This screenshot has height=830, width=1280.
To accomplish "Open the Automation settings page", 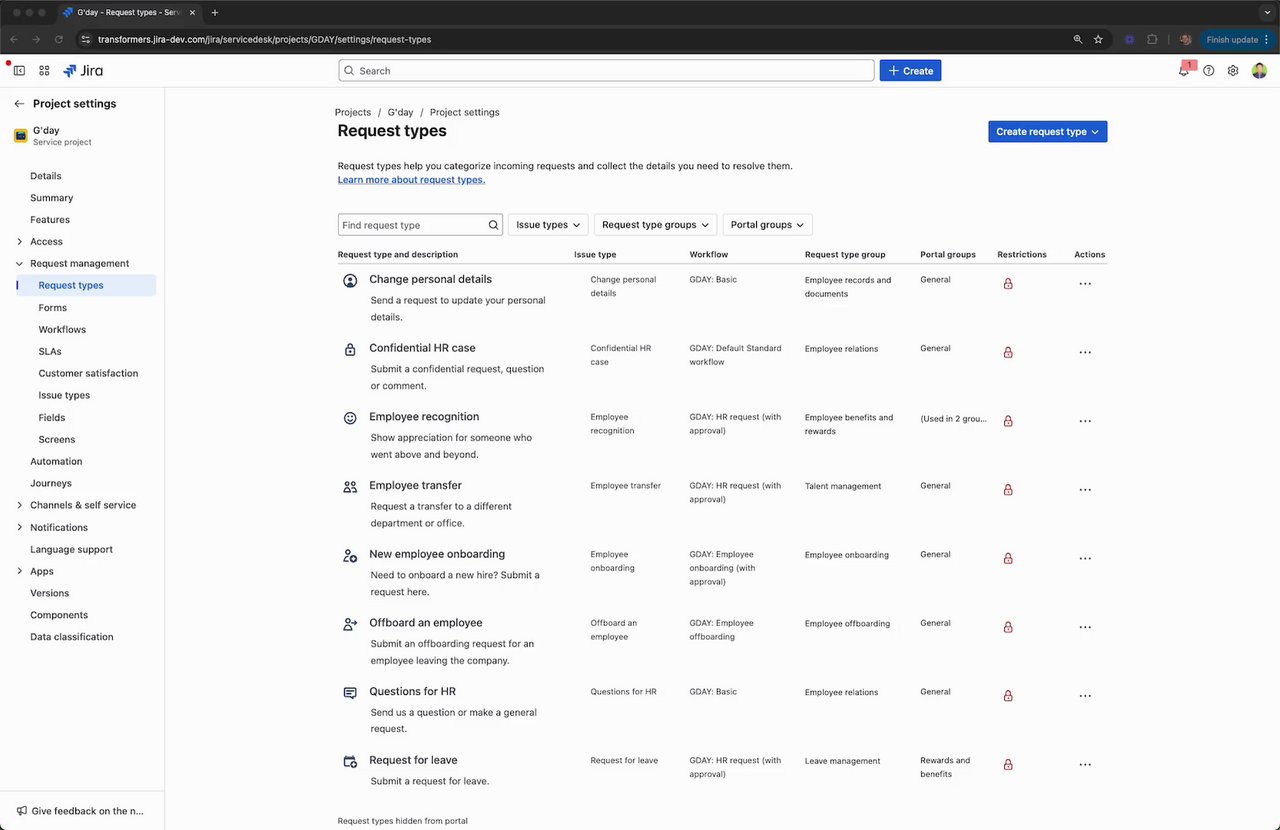I will [x=56, y=462].
